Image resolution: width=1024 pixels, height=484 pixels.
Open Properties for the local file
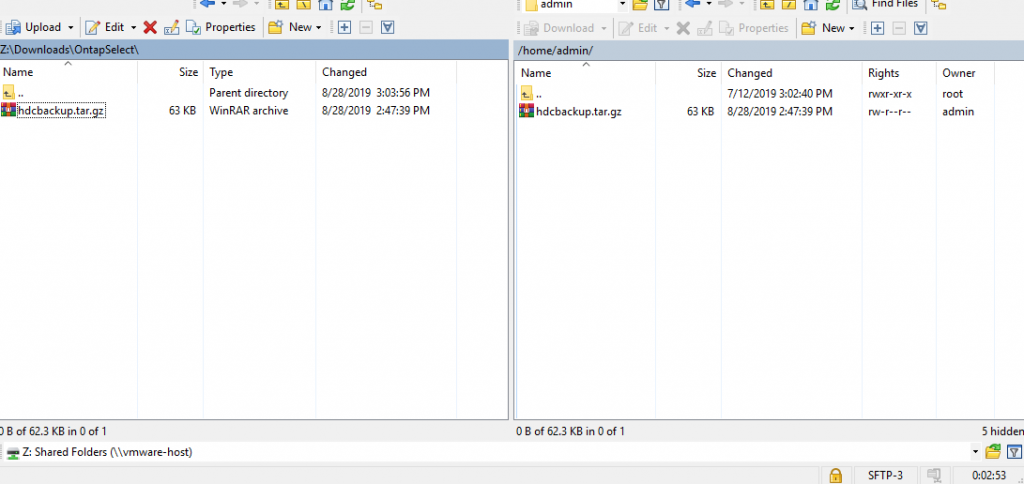click(221, 27)
